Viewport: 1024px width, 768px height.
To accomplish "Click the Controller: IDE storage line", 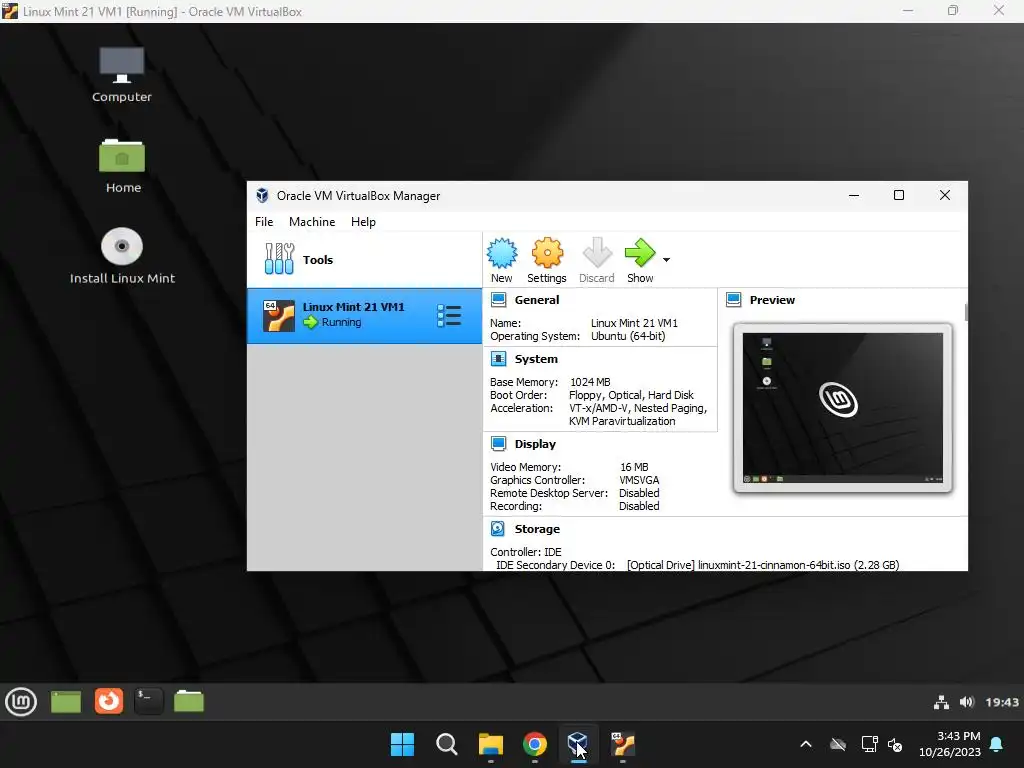I will [x=526, y=552].
